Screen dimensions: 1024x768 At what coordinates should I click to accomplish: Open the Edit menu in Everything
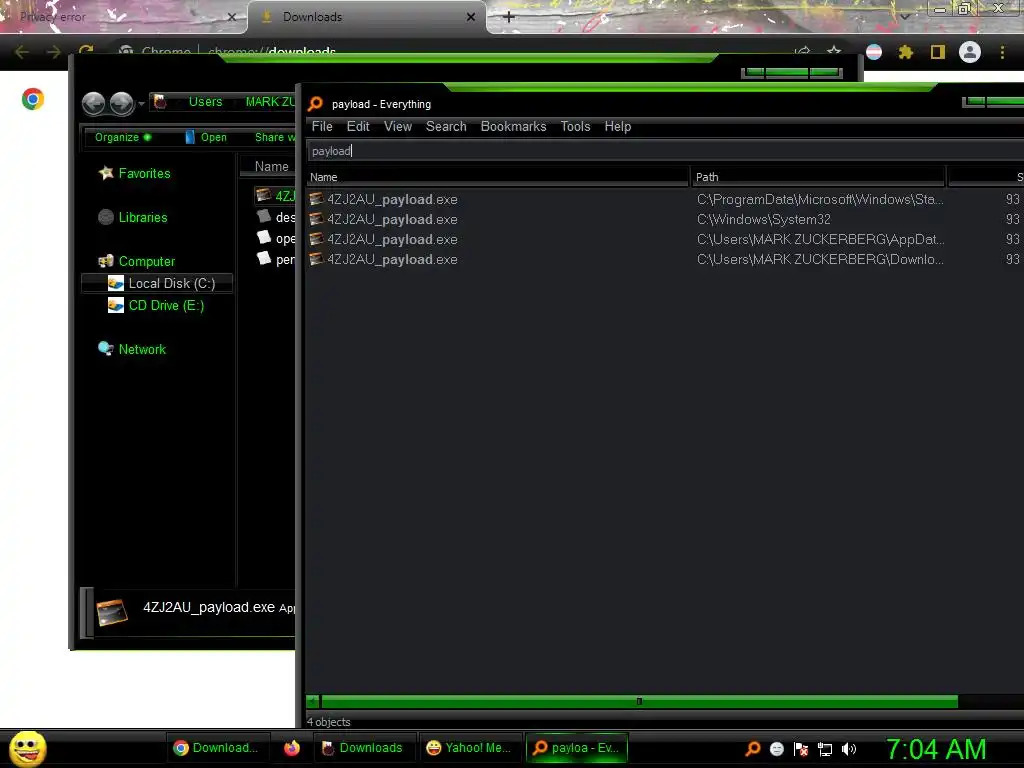[358, 127]
